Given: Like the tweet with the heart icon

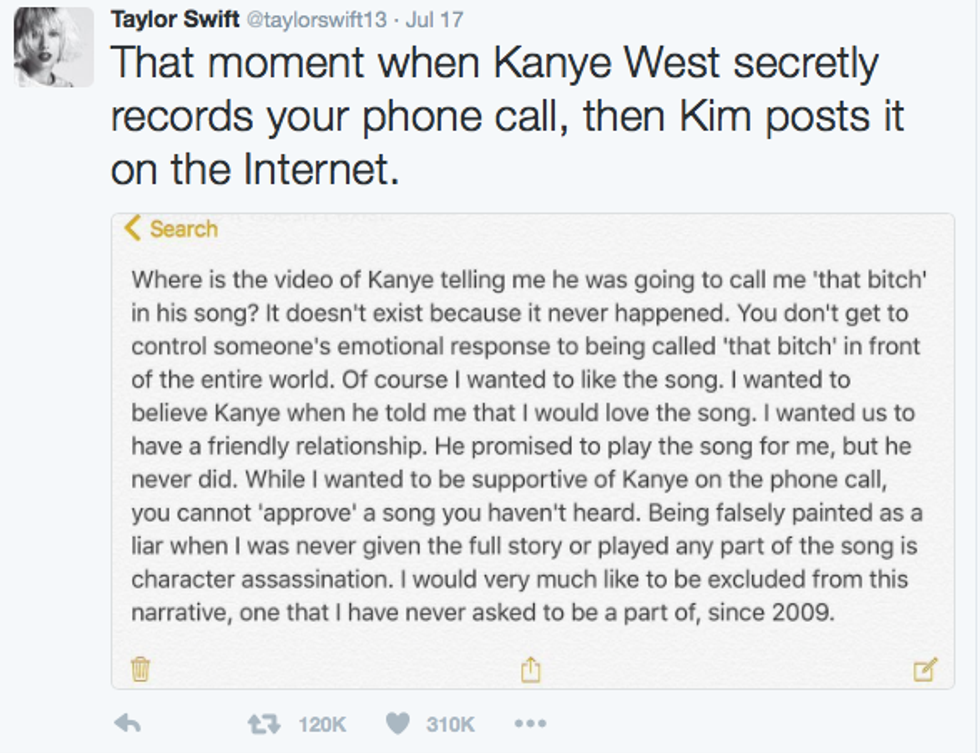Looking at the screenshot, I should (398, 723).
